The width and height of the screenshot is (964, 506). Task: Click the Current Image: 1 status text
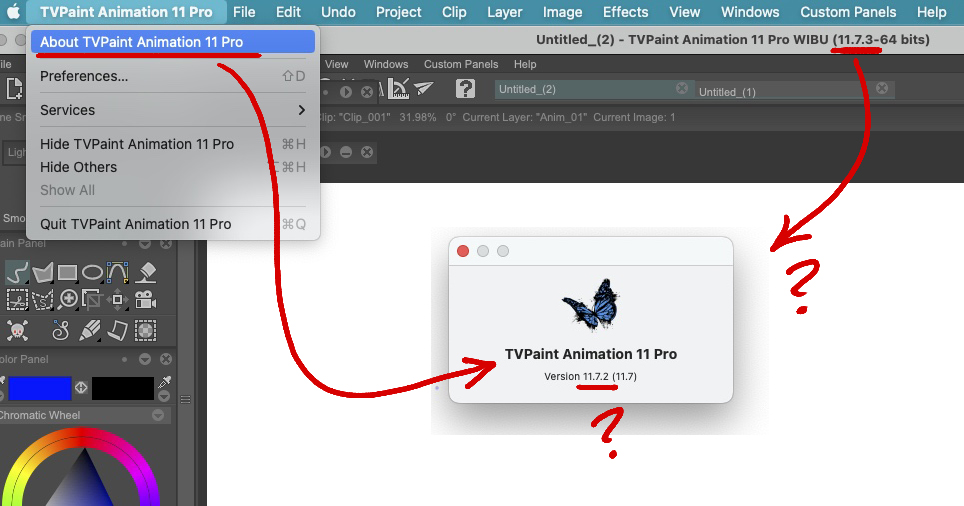(634, 117)
